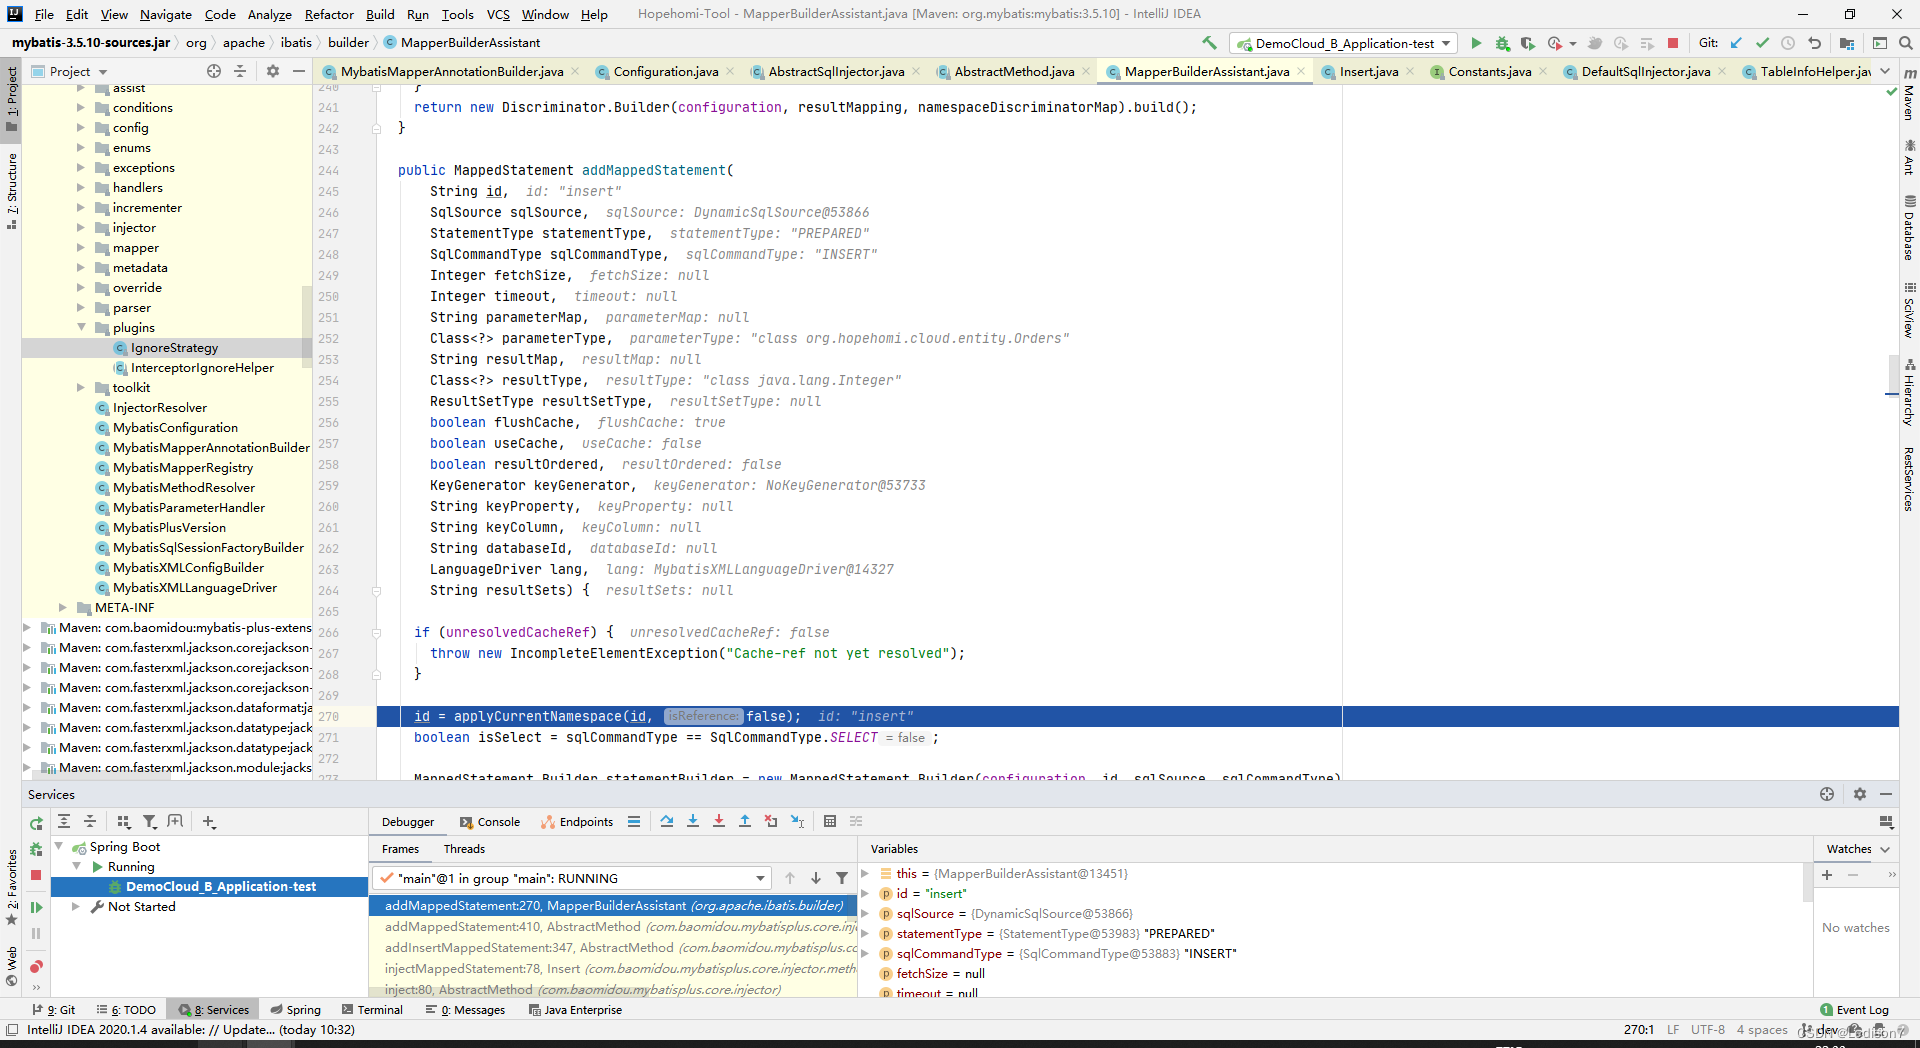Switch to the Threads tab
Screen dimensions: 1920x1048
[464, 849]
